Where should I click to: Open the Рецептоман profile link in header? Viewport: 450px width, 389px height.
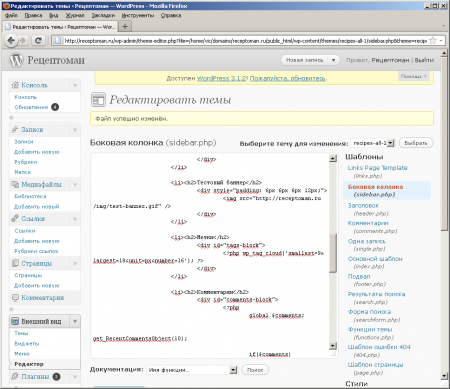pos(390,60)
